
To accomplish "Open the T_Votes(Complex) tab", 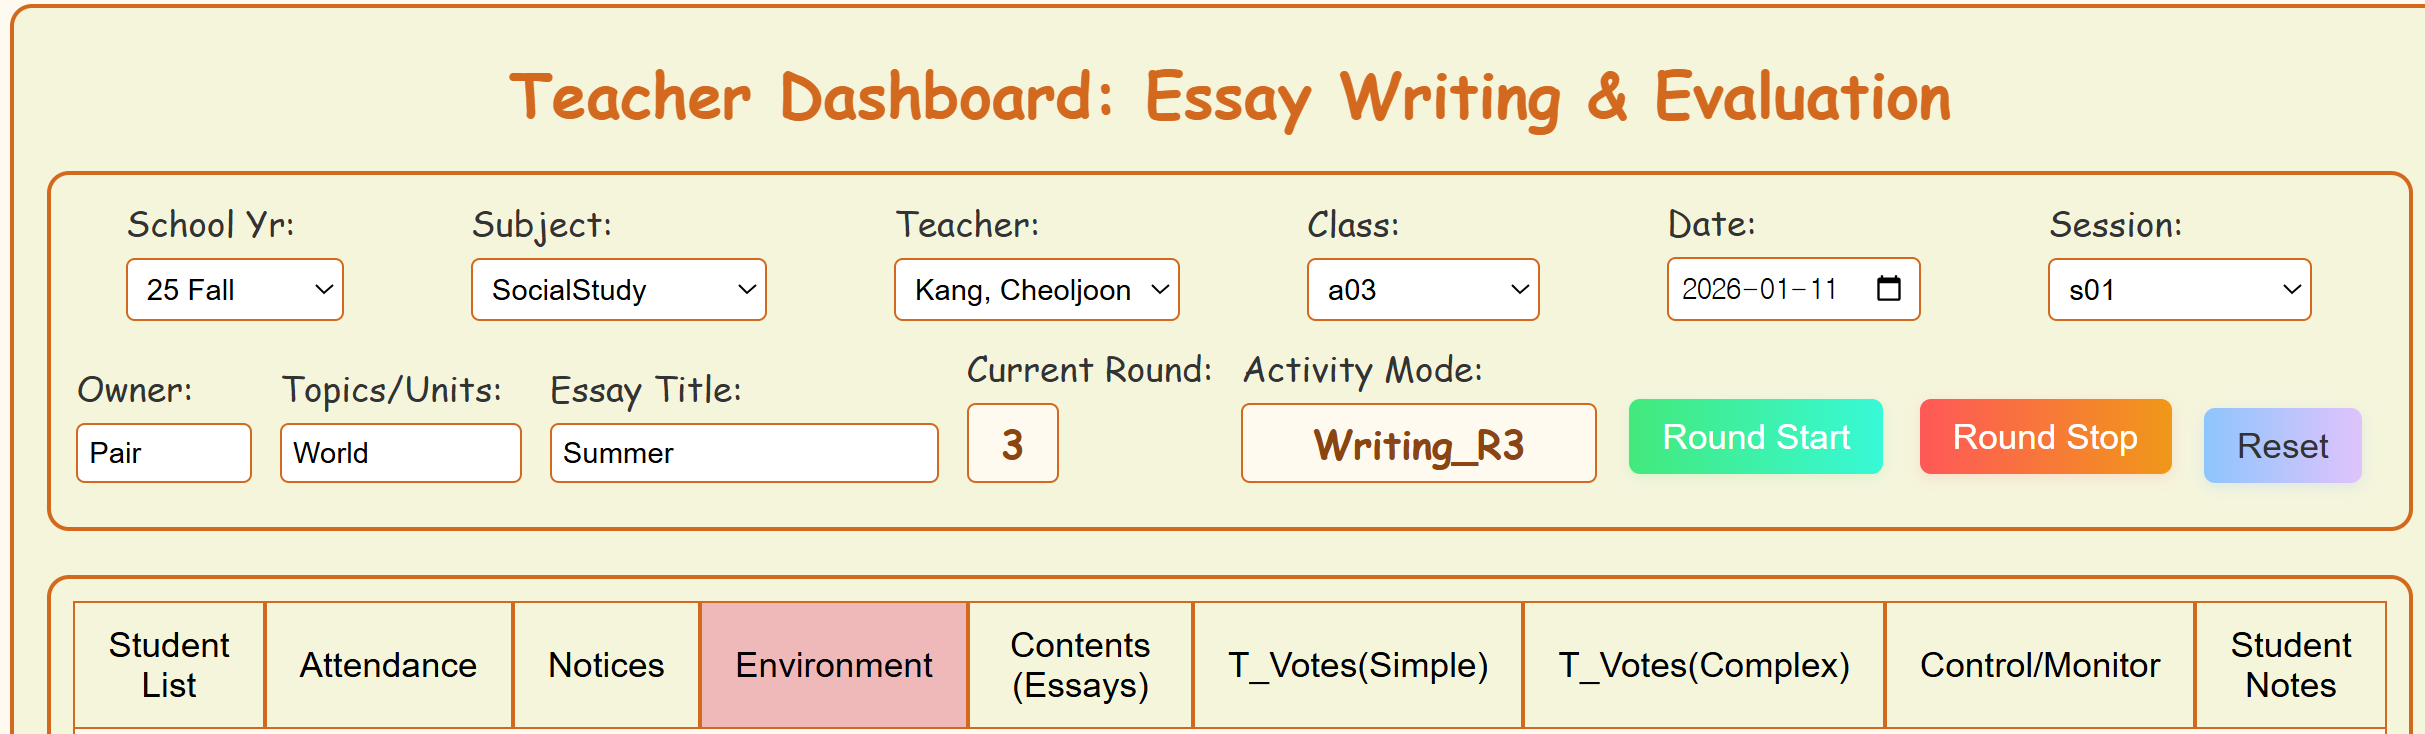I will pos(1703,665).
